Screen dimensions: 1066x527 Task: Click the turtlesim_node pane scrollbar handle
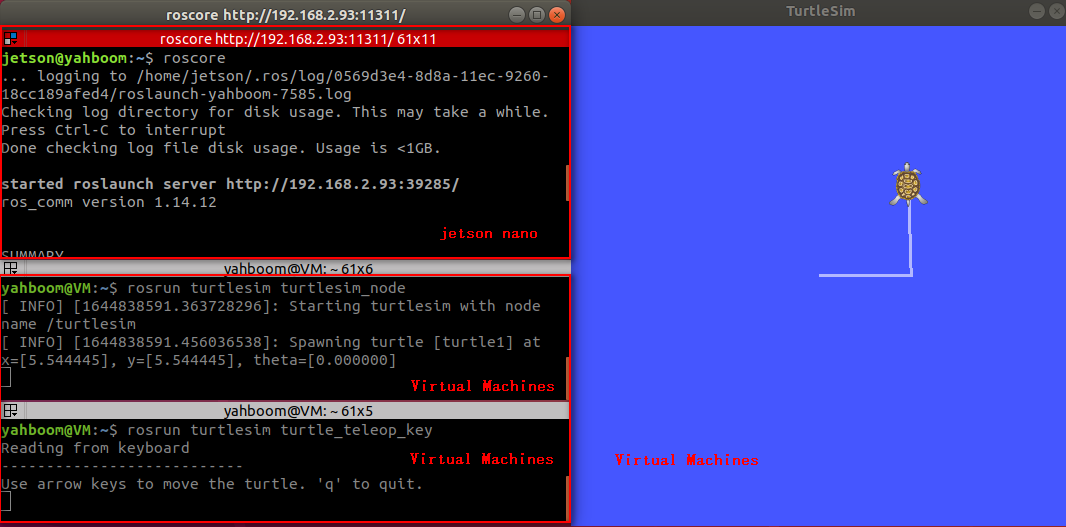[567, 376]
